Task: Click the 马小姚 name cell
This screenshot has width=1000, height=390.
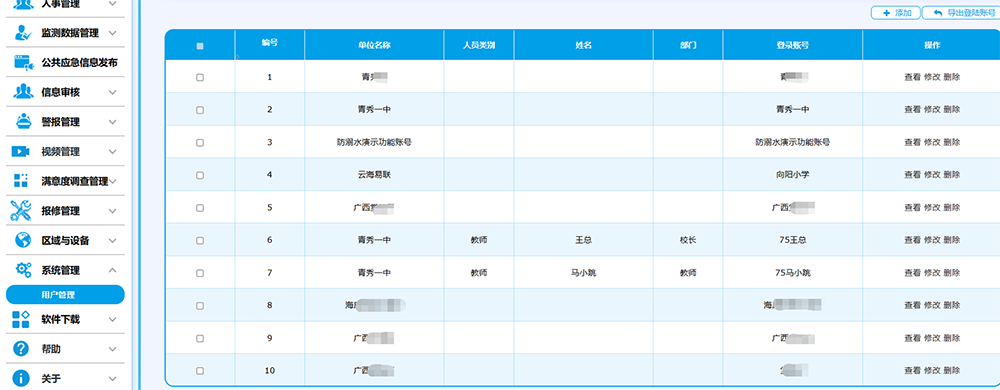Action: tap(584, 273)
